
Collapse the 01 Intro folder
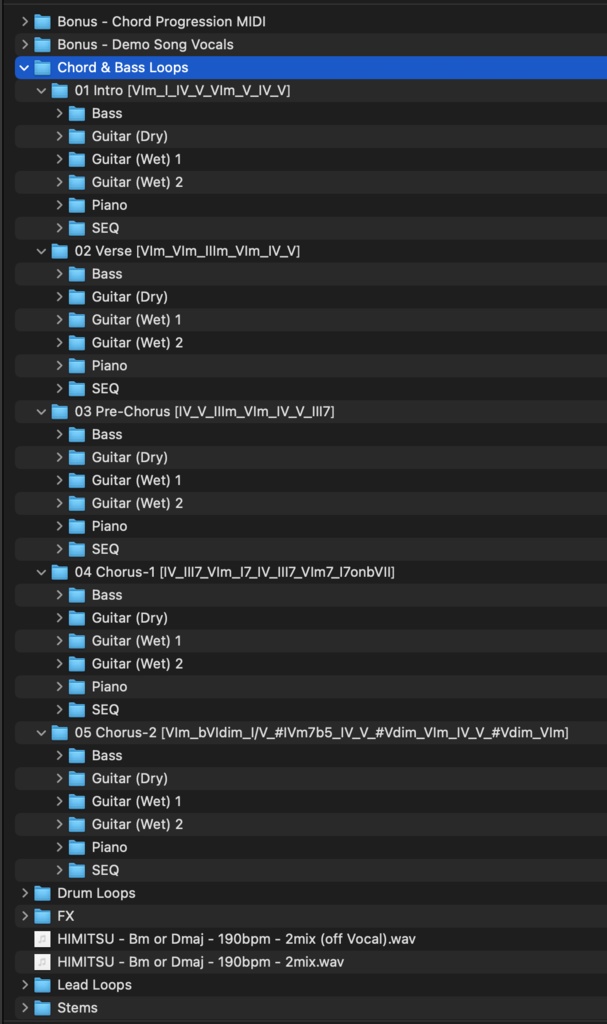tap(41, 90)
